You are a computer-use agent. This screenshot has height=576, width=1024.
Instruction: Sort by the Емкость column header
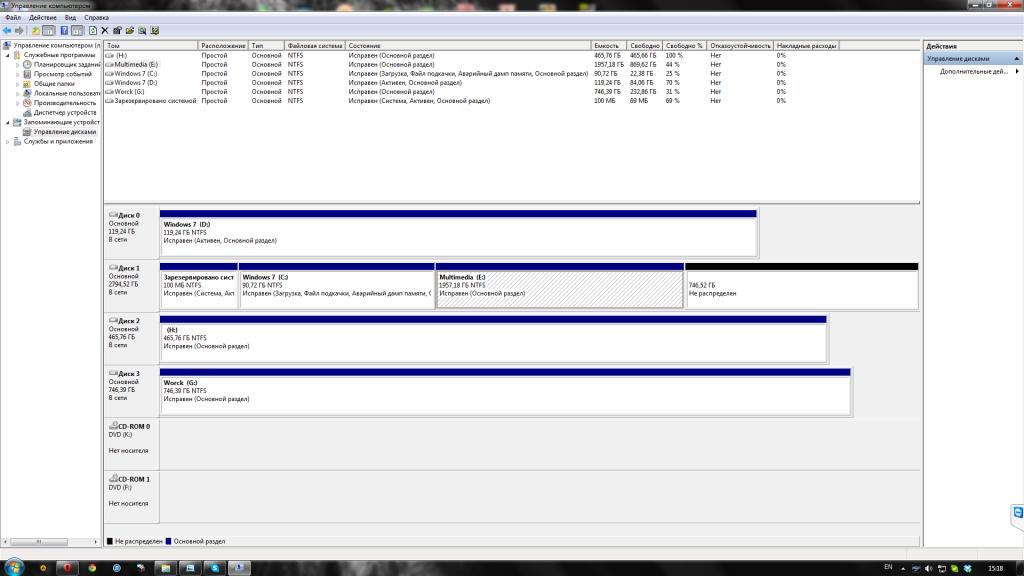pos(609,46)
